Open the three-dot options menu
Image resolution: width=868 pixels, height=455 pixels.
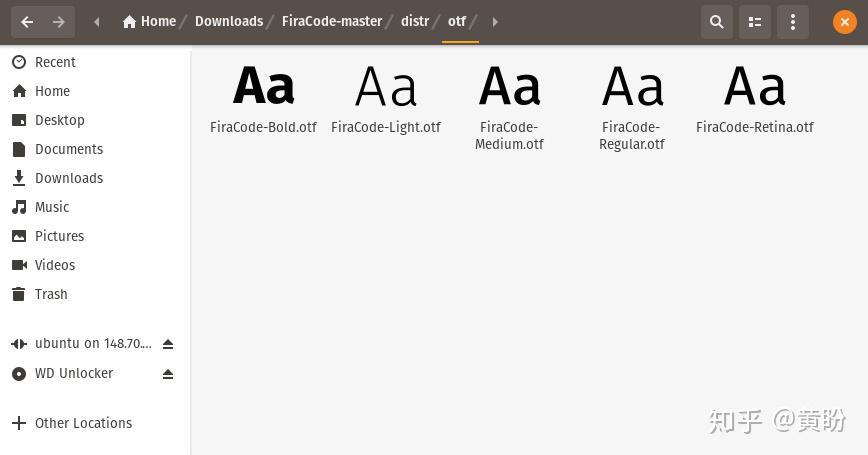(x=792, y=21)
